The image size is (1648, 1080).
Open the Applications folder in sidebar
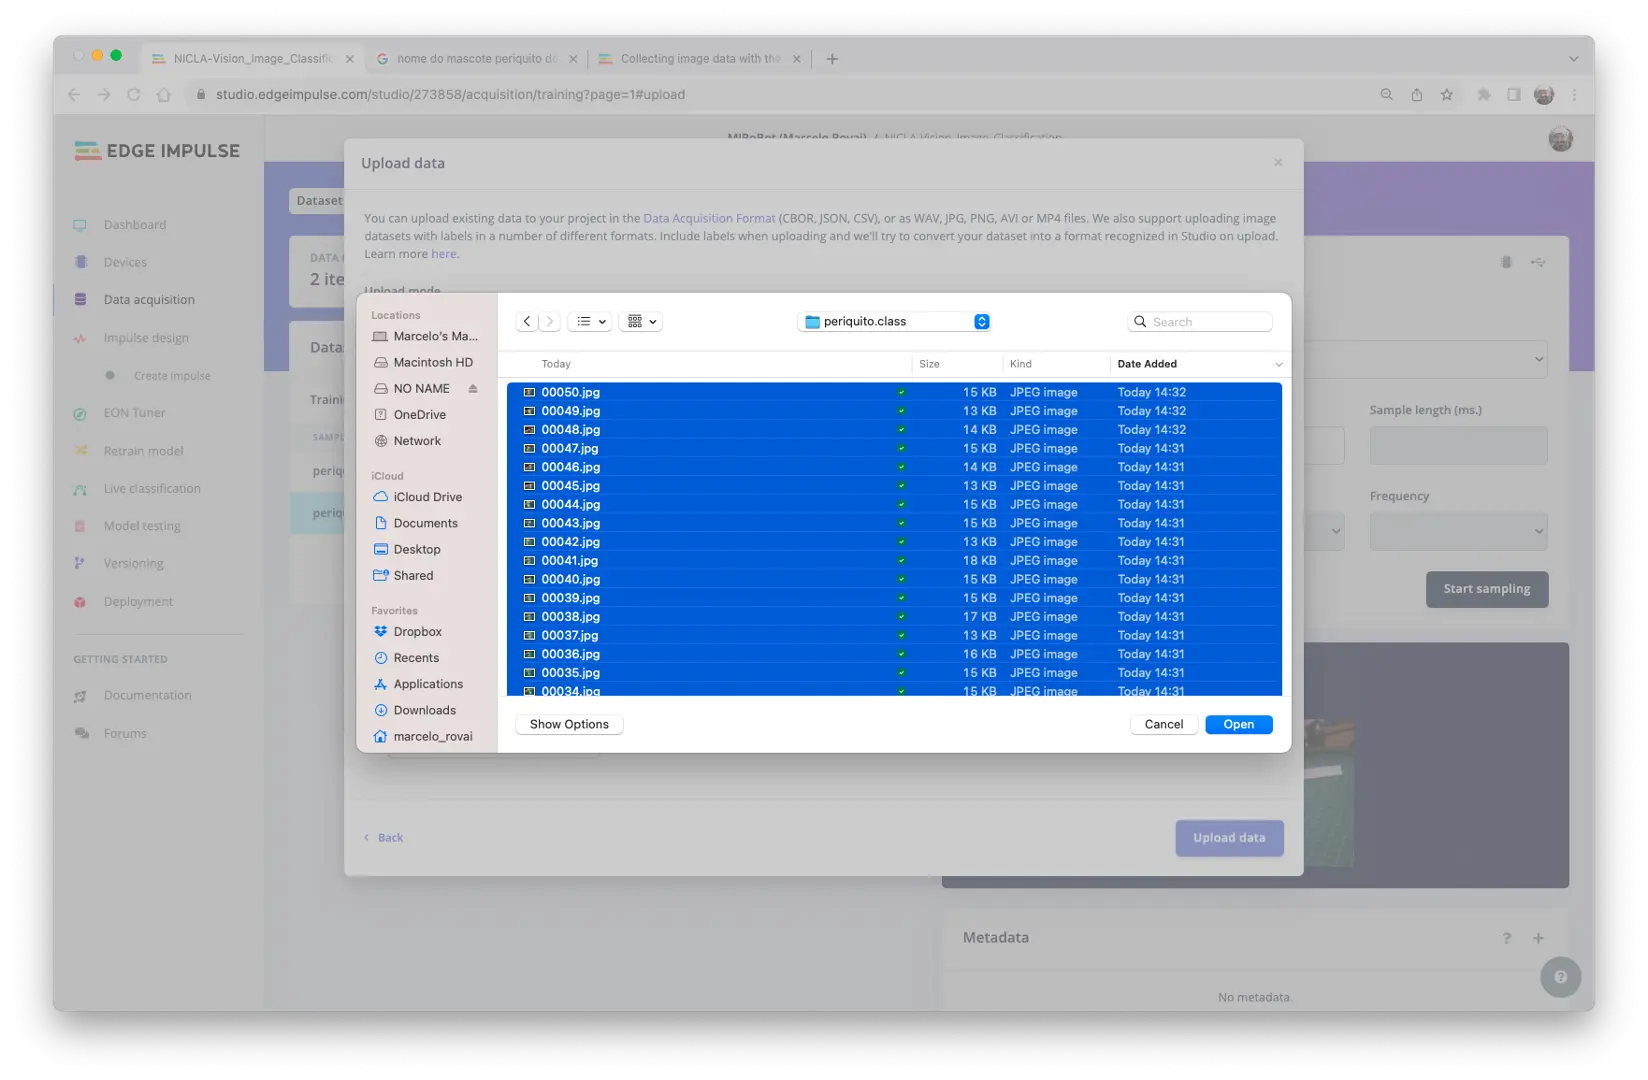pos(428,684)
